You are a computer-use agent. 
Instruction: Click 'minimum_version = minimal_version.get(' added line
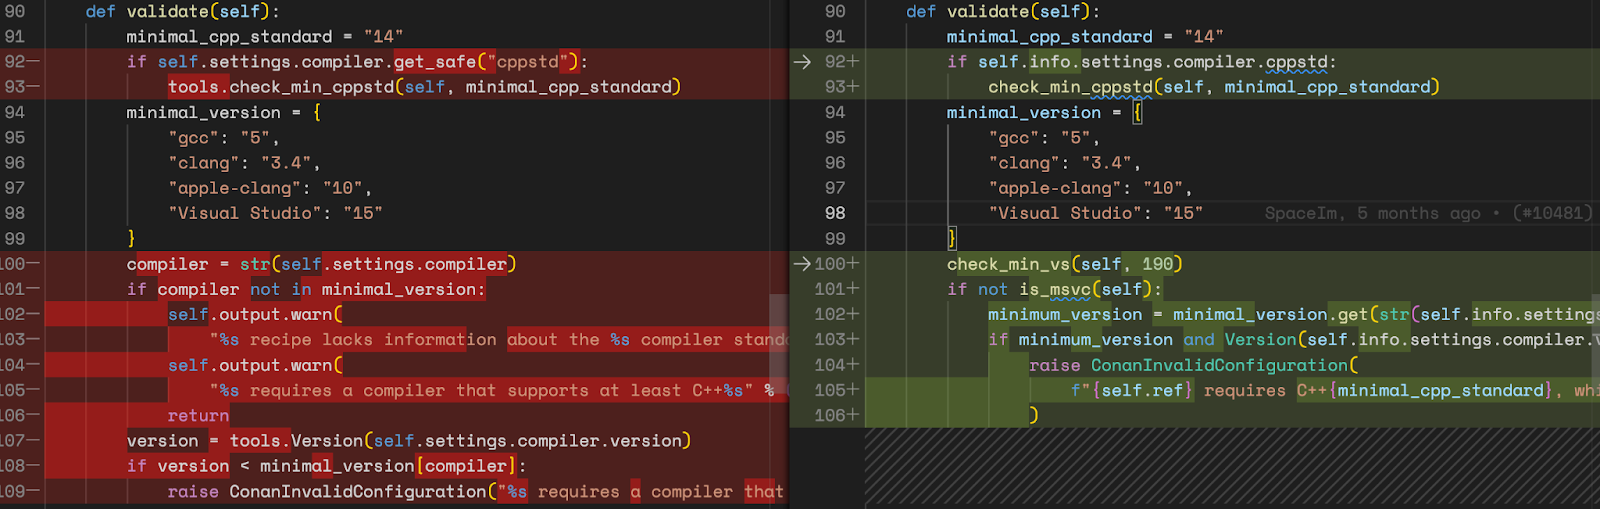point(1183,314)
